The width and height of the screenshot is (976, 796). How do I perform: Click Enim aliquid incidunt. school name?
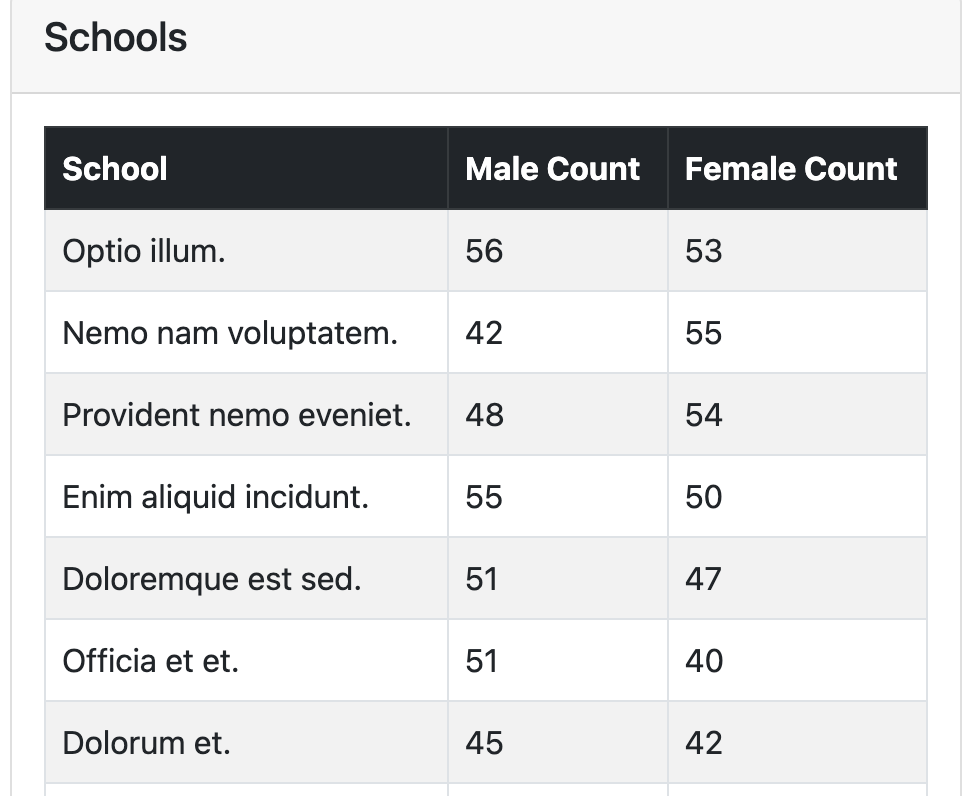point(216,497)
